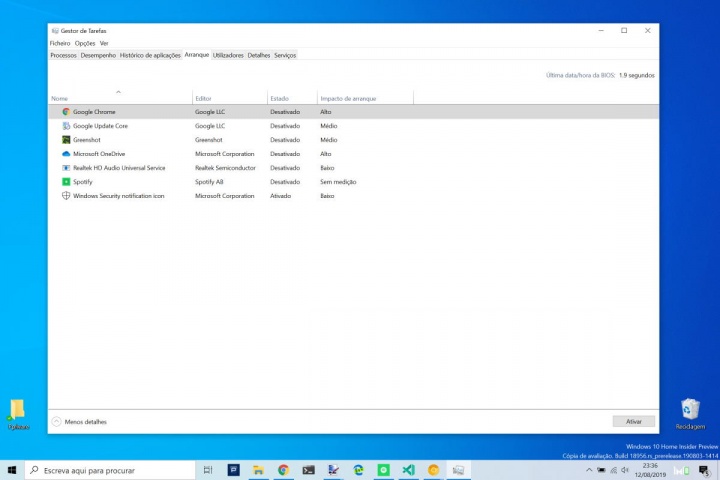
Task: Open Visual Studio Code from the taskbar
Action: click(x=408, y=470)
